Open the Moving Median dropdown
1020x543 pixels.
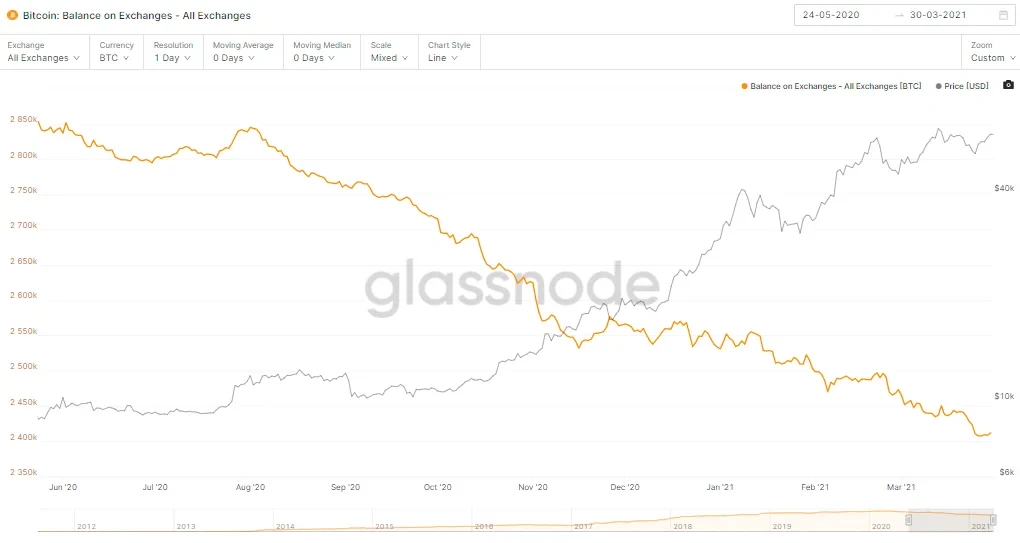tap(318, 58)
